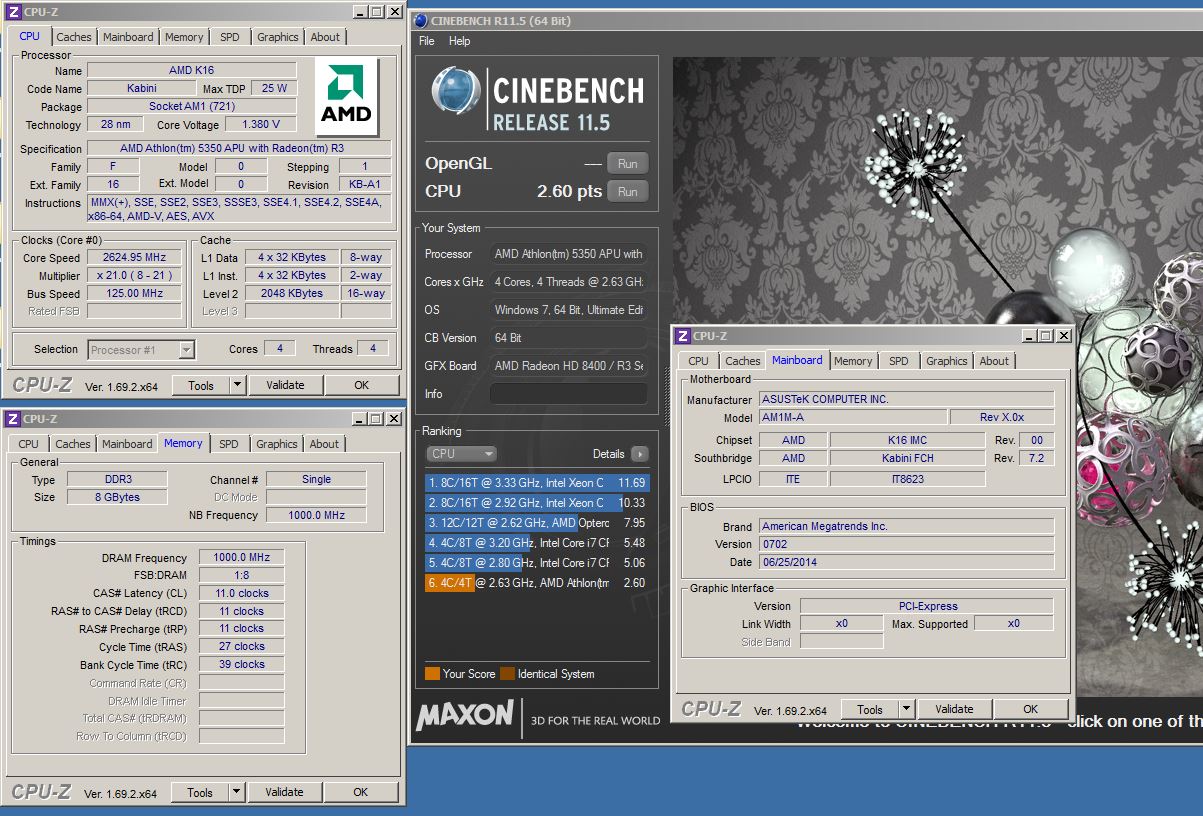Switch to About tab in CPU window

[x=325, y=37]
